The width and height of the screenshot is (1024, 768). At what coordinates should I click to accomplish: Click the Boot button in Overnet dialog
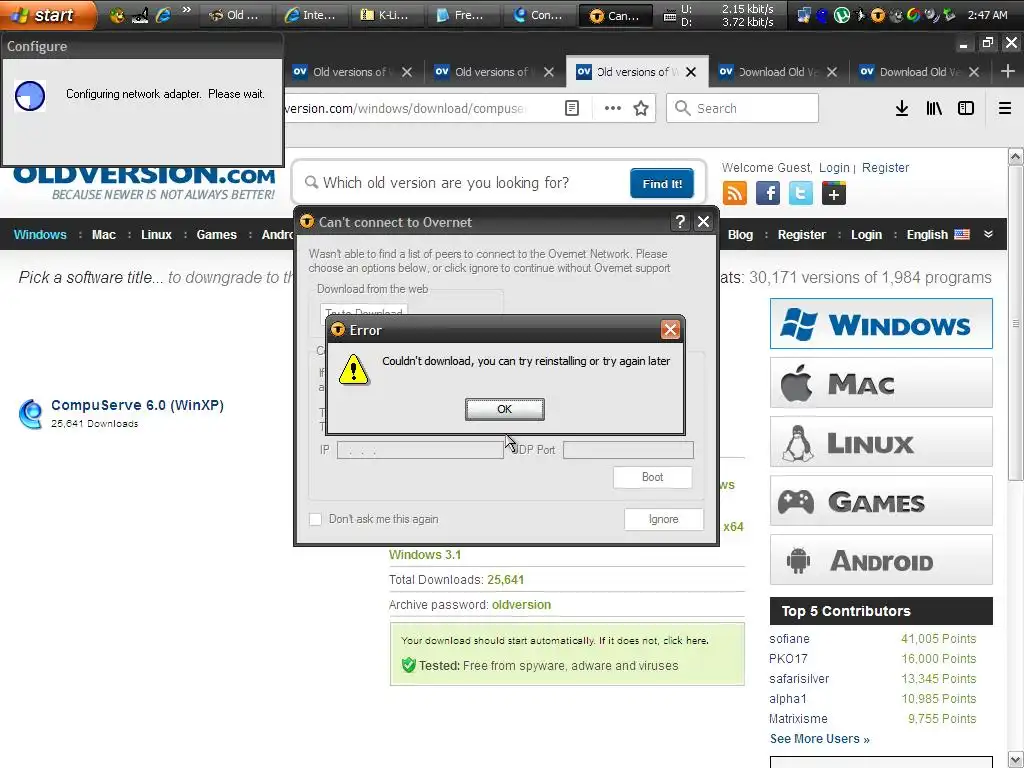point(652,477)
